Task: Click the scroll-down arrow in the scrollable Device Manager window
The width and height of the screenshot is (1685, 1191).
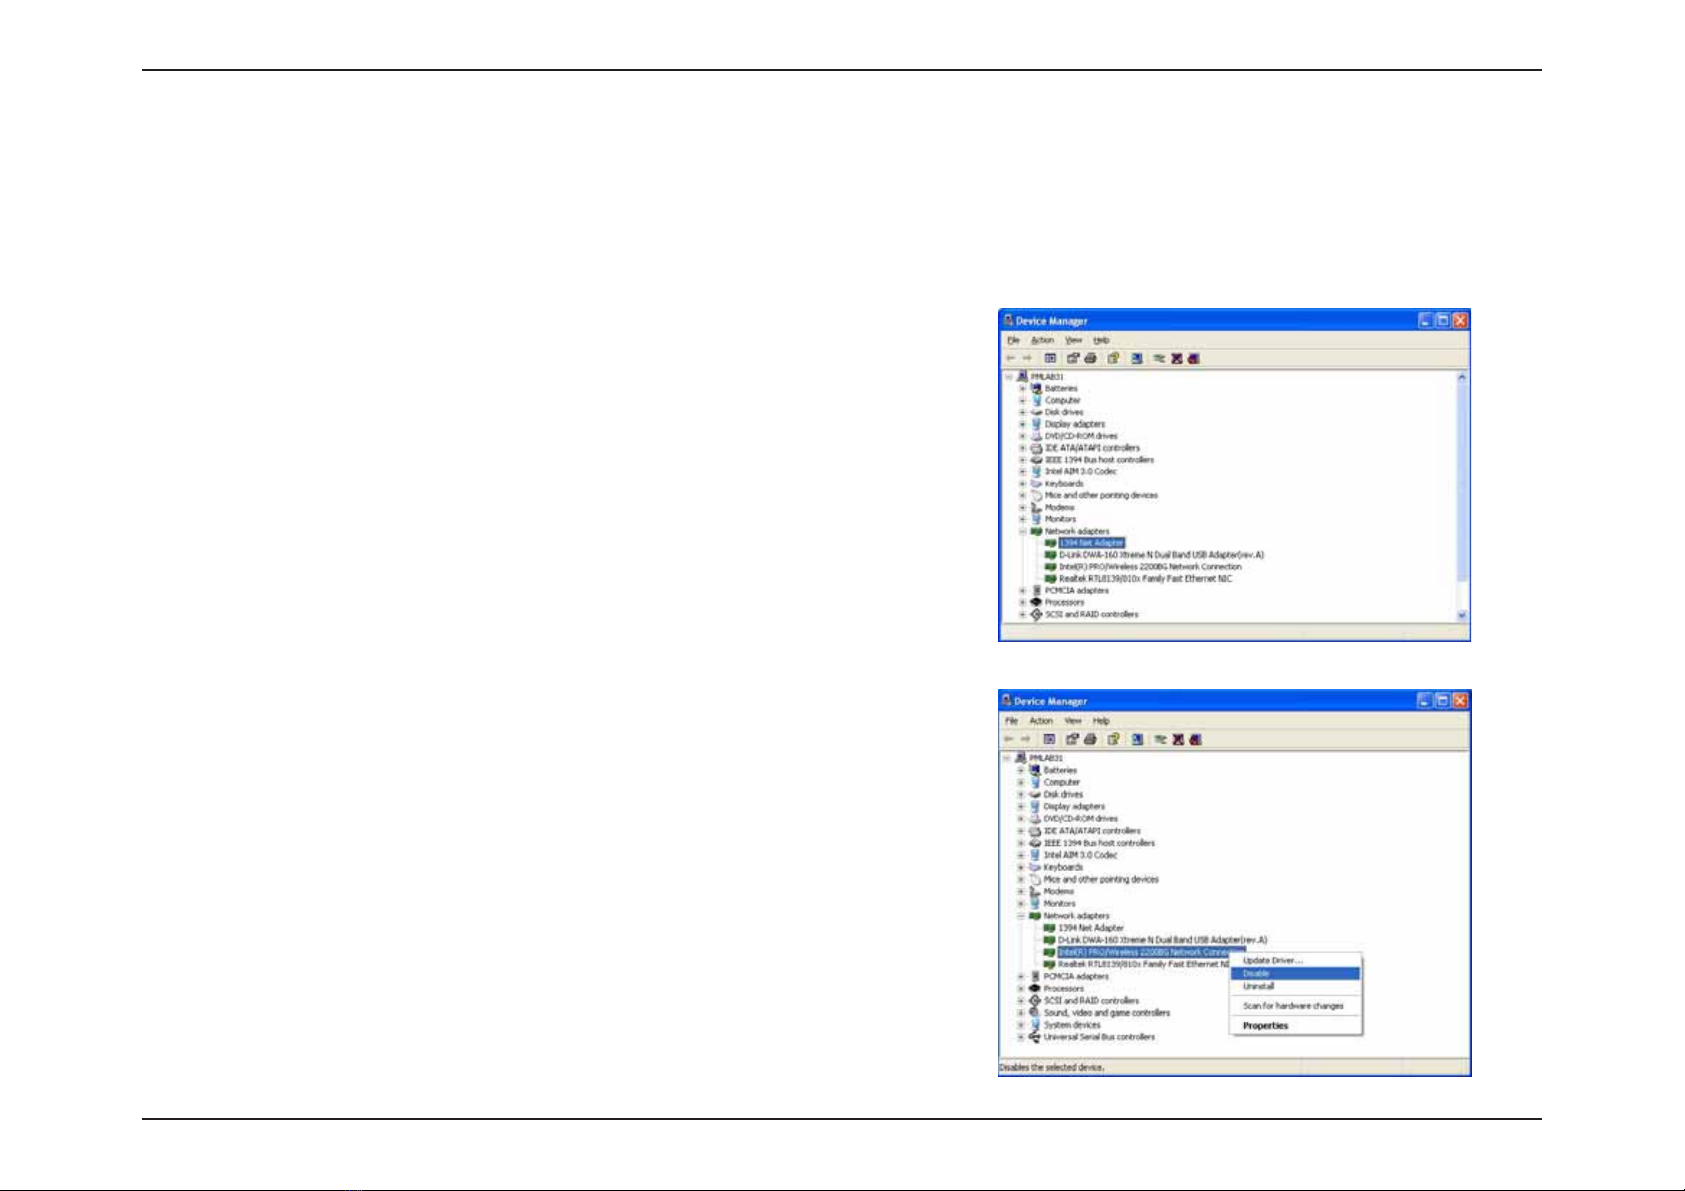Action: (1462, 616)
